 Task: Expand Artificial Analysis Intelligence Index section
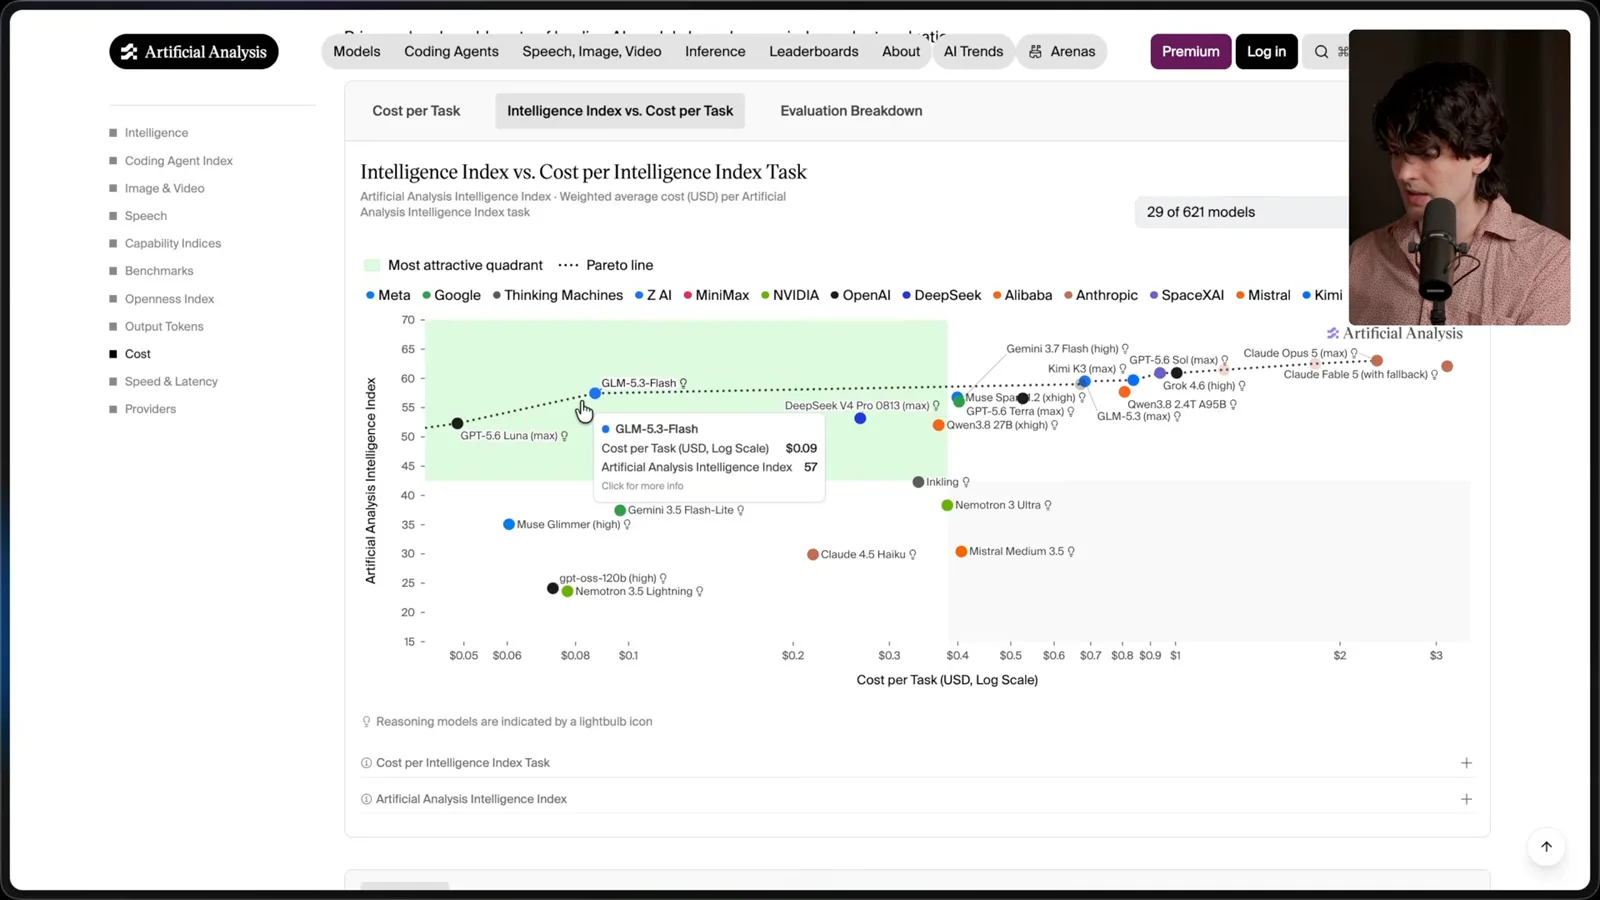(x=917, y=799)
